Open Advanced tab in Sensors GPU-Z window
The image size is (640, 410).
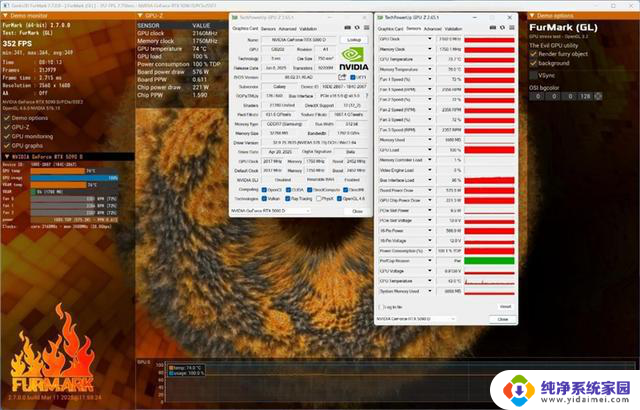pos(433,29)
